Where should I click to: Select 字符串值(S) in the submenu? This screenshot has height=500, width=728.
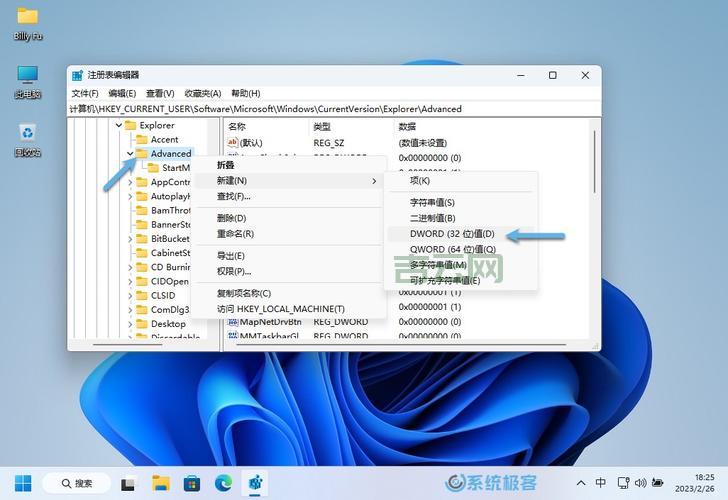pos(461,202)
